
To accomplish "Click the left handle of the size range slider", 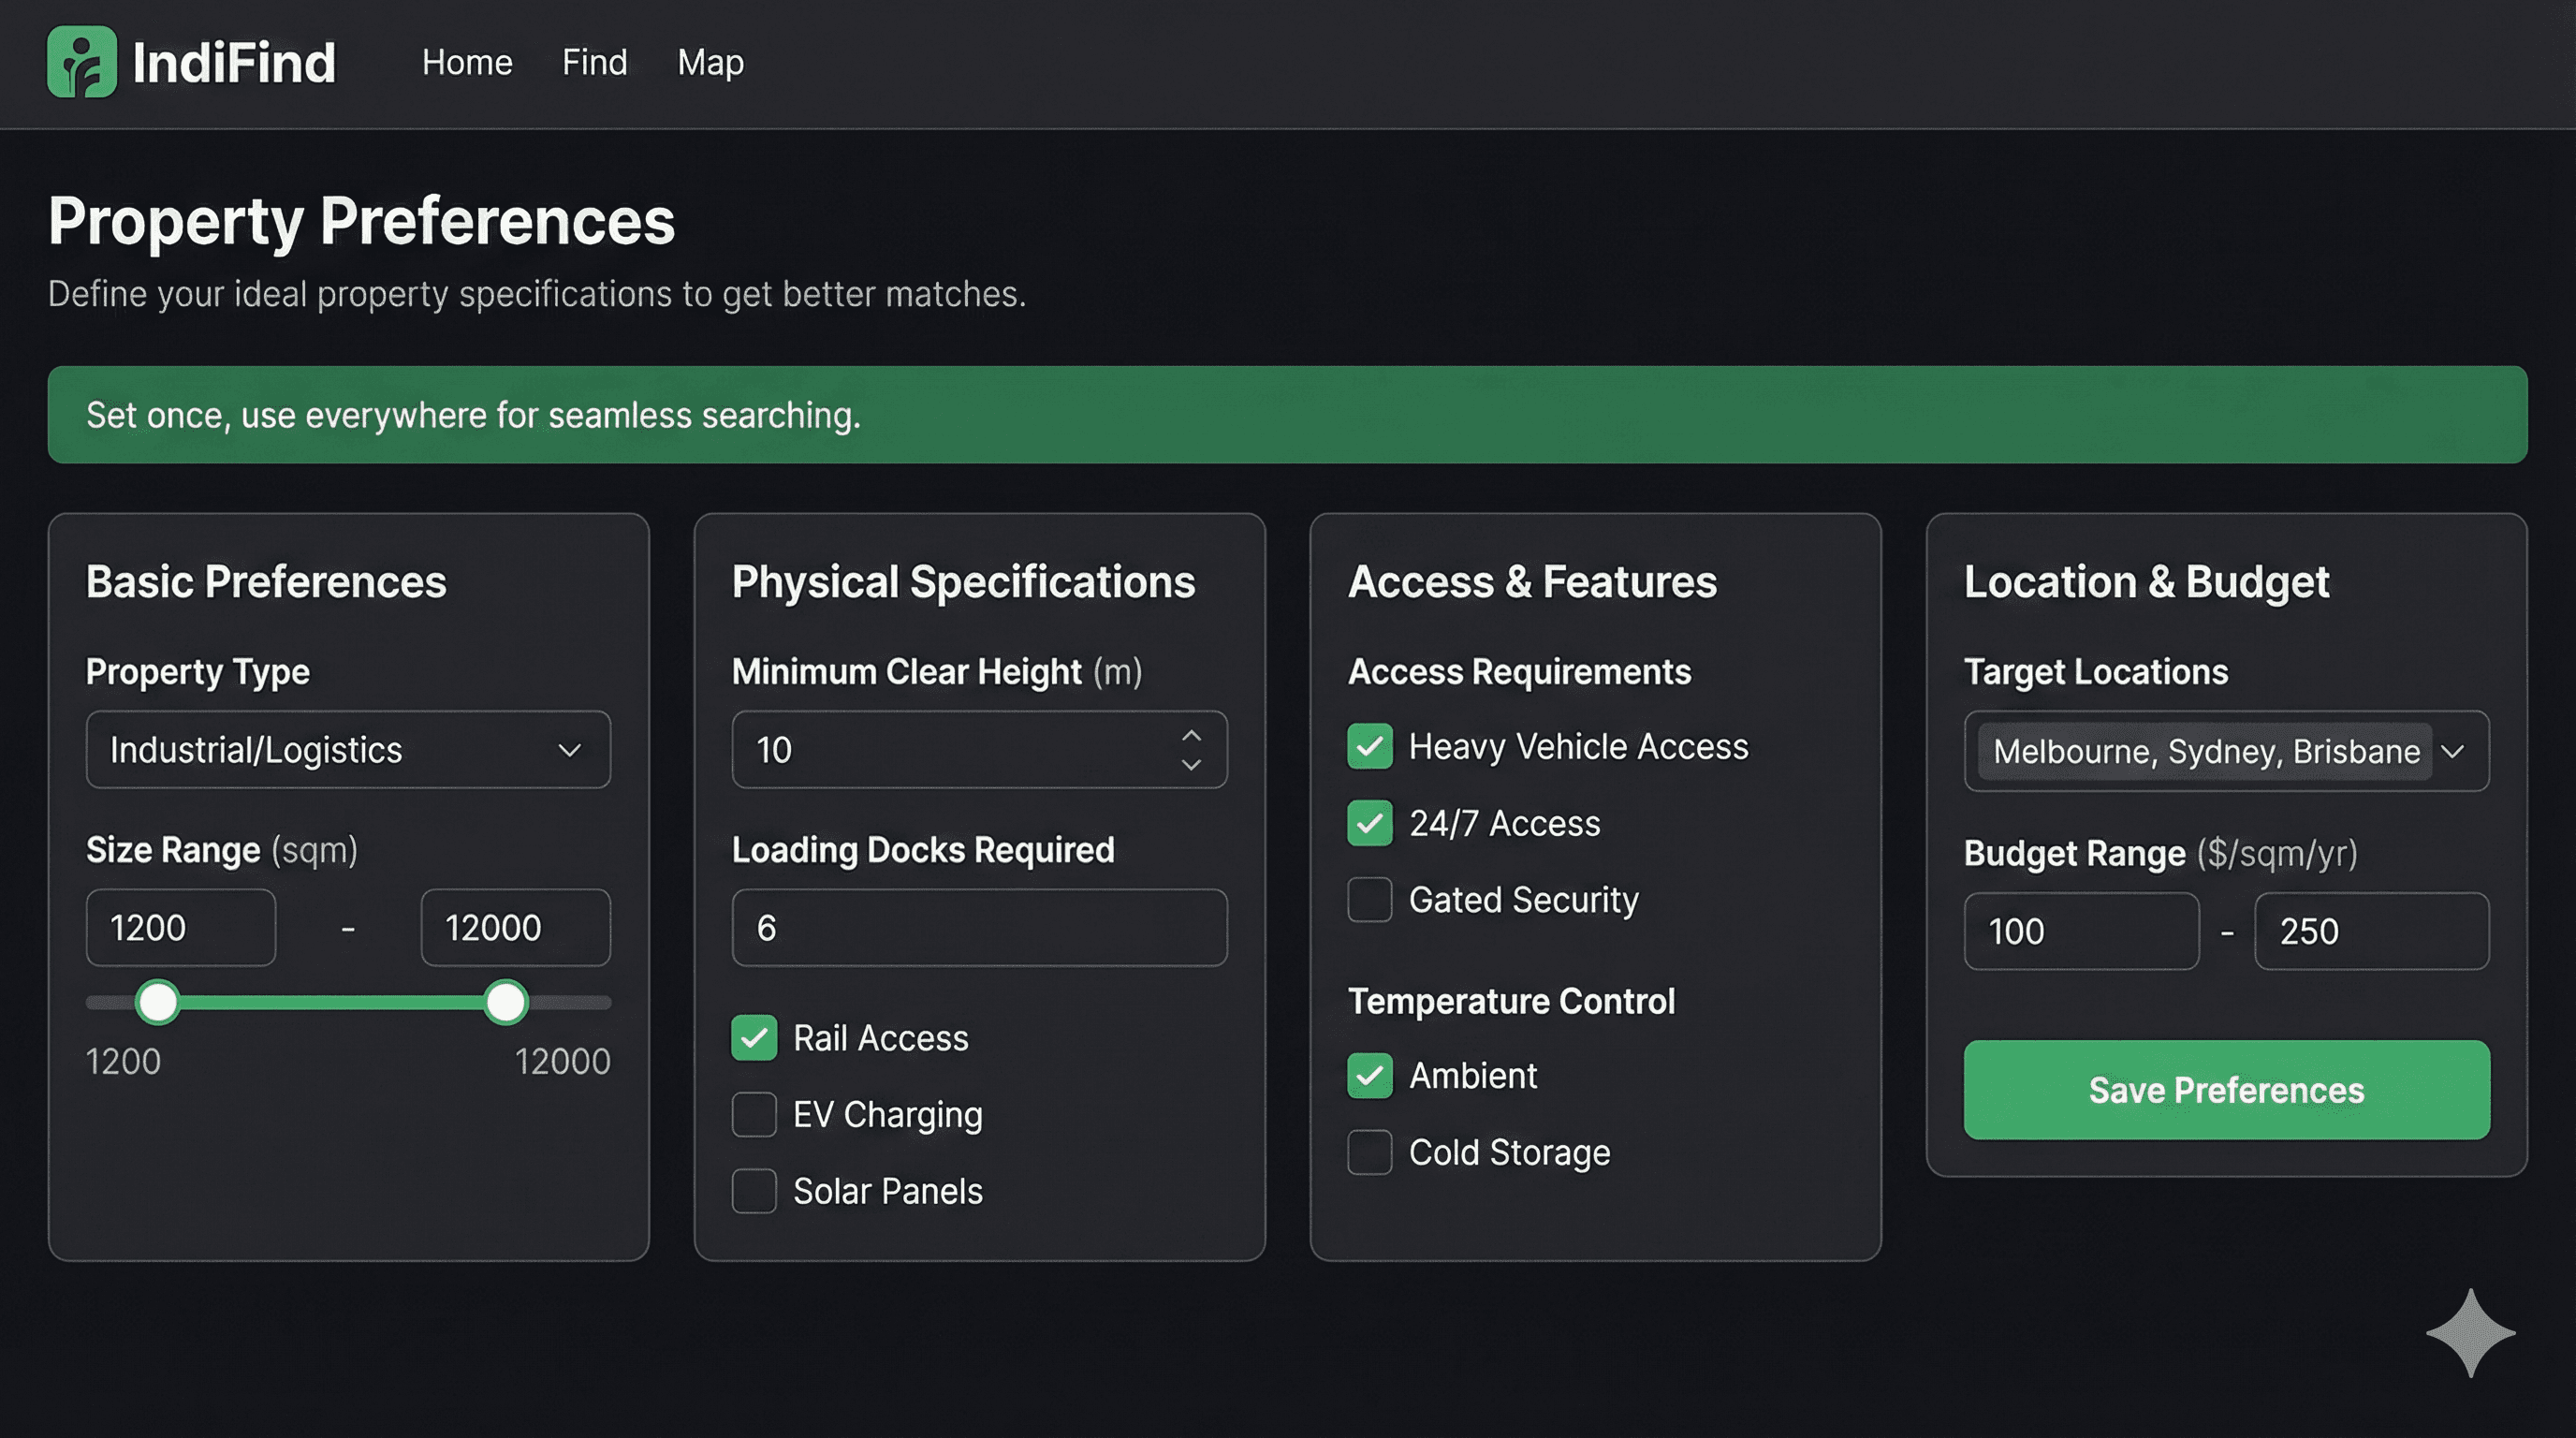I will [158, 1001].
